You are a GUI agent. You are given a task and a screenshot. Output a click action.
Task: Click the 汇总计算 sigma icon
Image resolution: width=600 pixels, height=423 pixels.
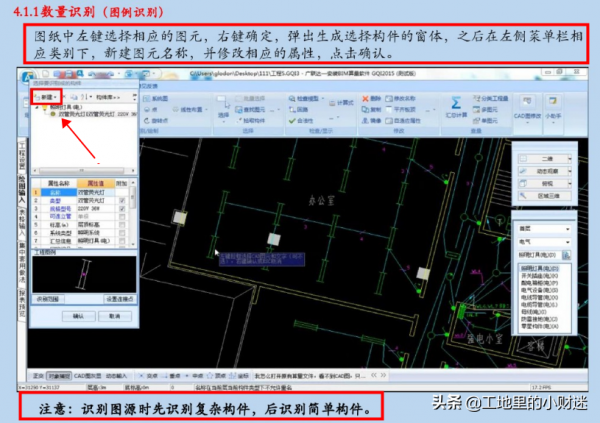coord(456,104)
